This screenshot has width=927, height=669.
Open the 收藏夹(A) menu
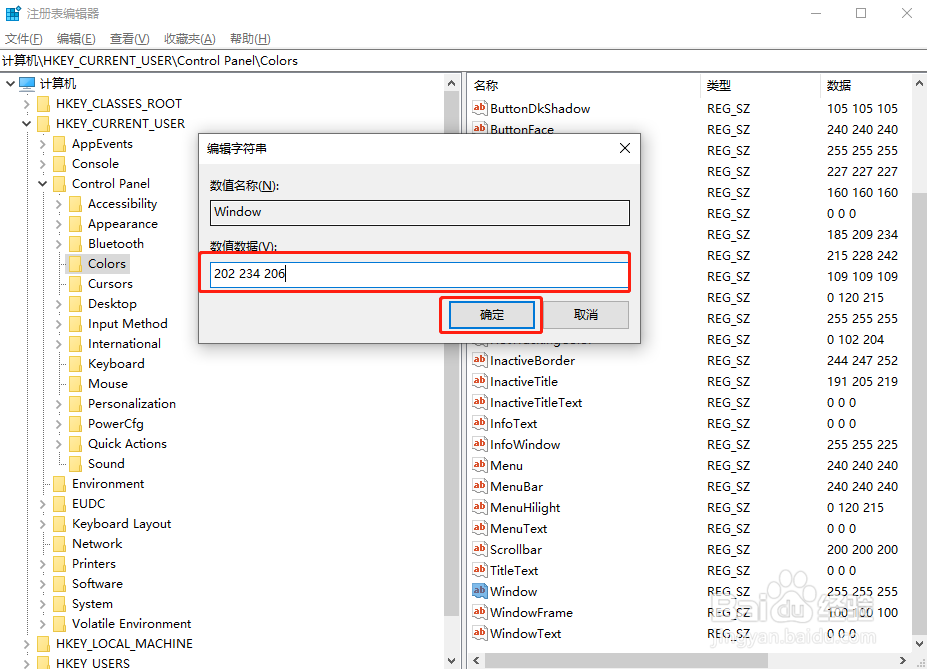tap(189, 39)
